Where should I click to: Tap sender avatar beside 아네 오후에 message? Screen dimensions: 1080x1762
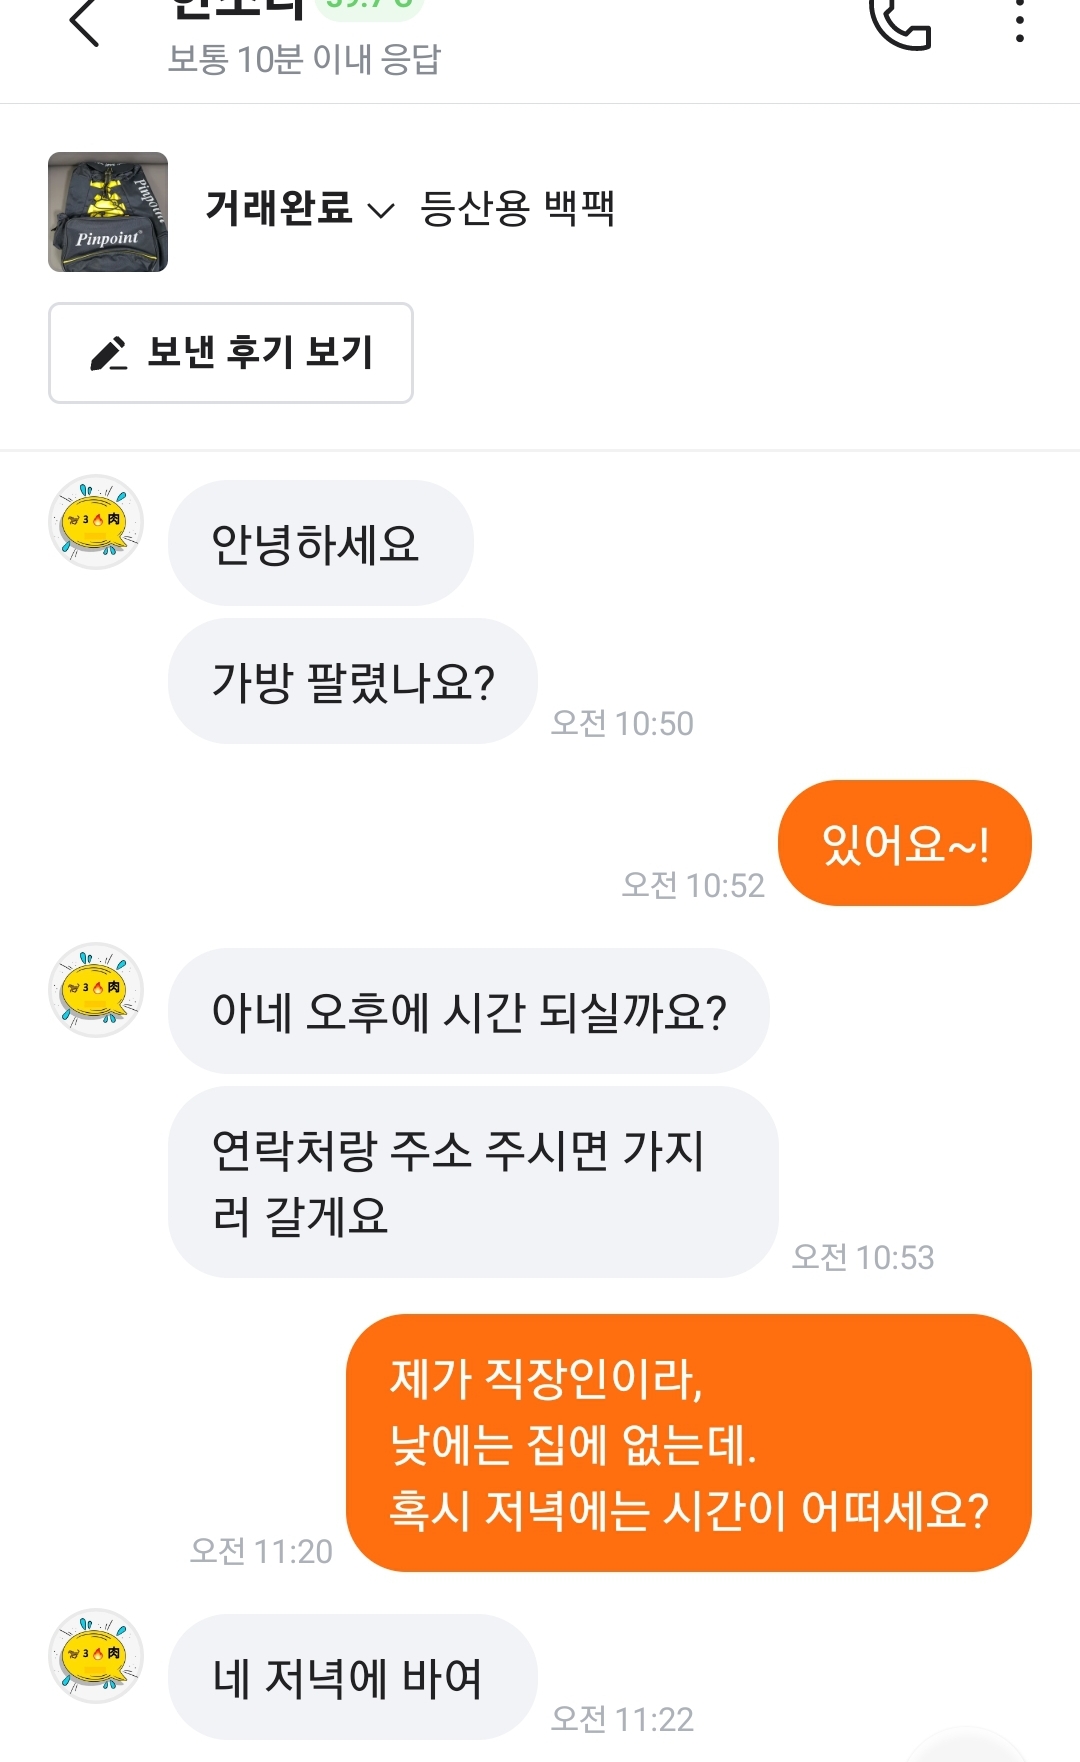(x=96, y=990)
